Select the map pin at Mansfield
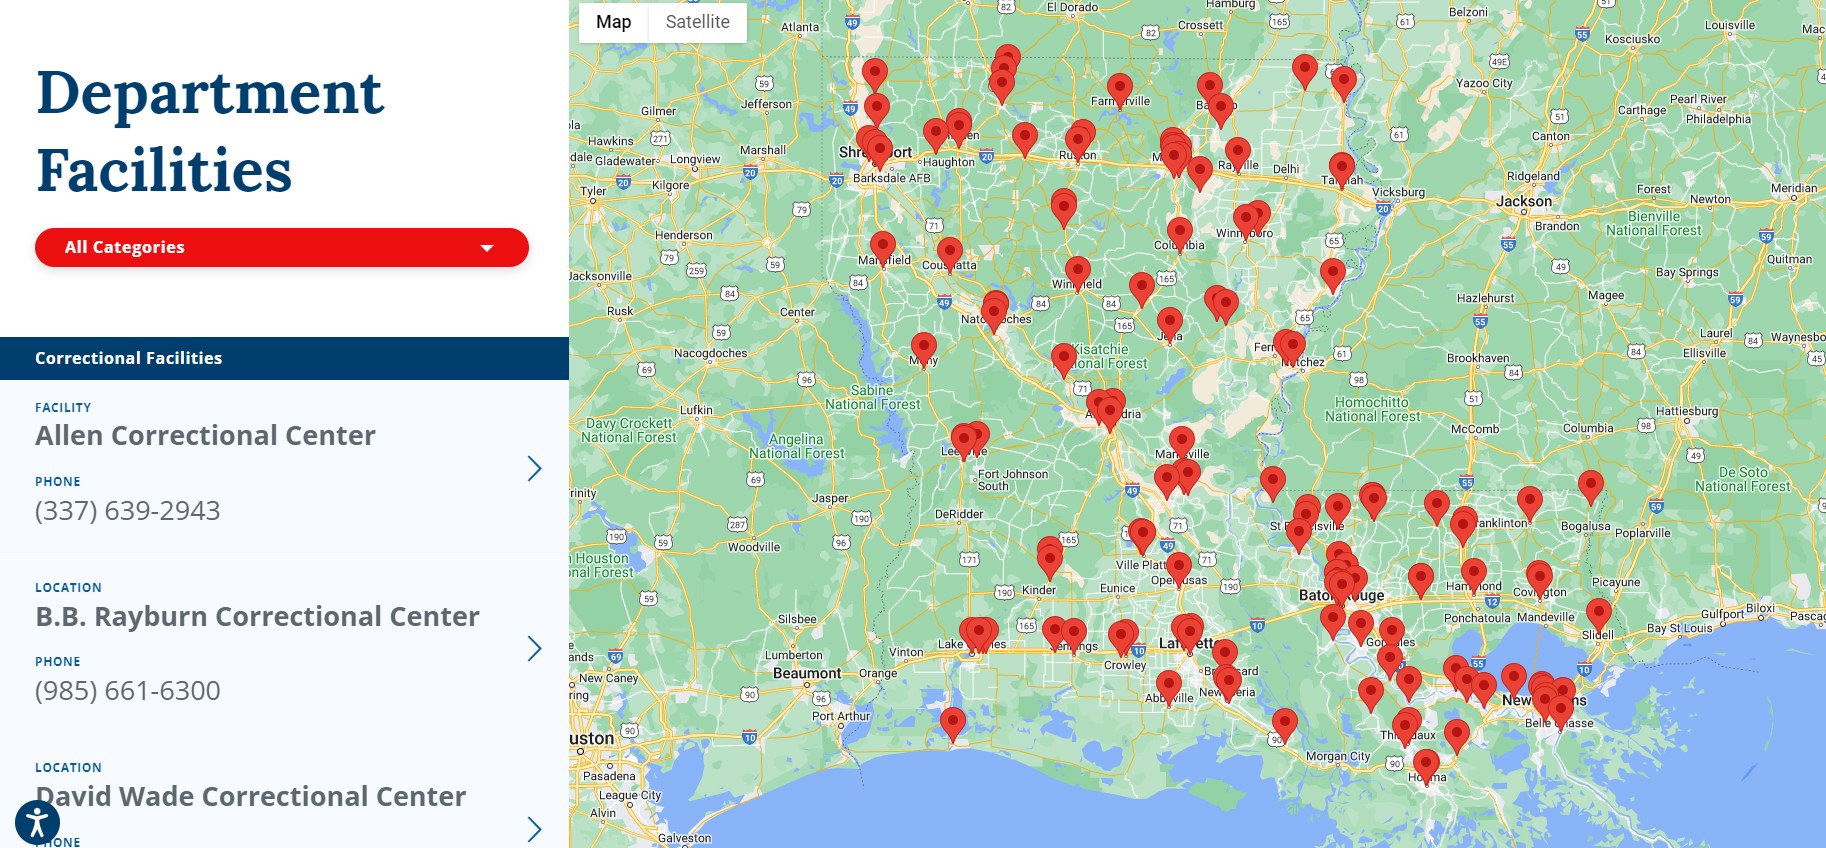 point(882,246)
